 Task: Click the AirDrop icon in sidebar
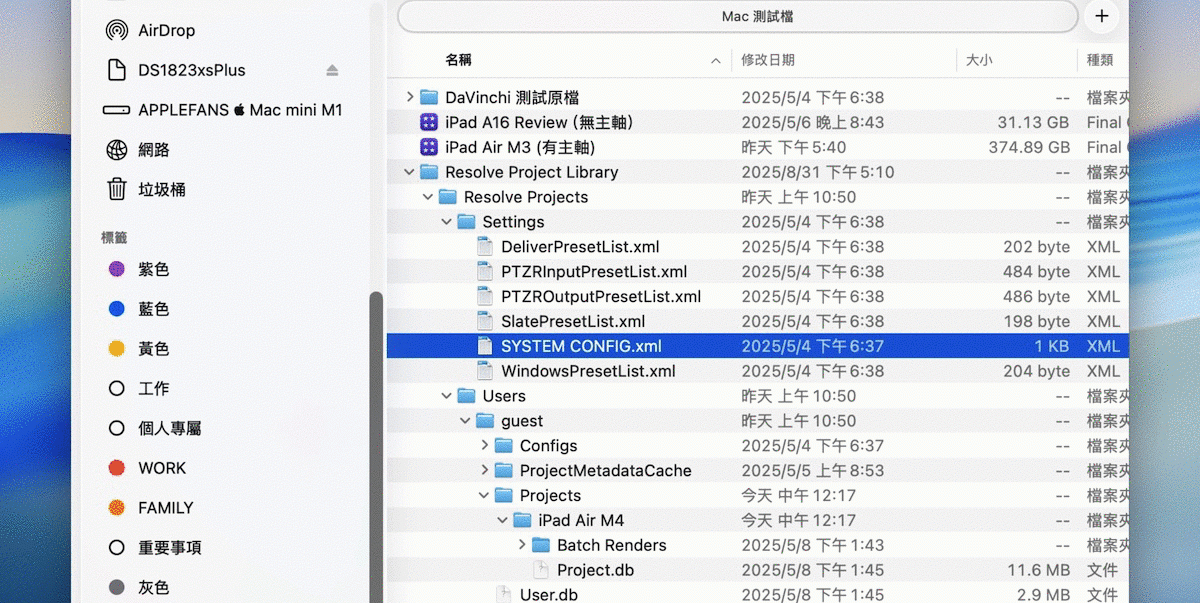tap(117, 31)
